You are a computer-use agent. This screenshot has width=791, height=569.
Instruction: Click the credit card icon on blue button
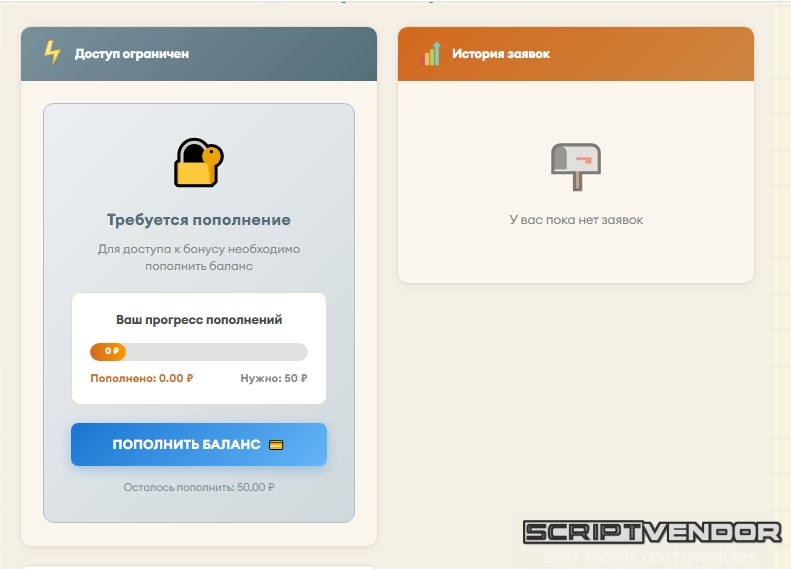click(x=276, y=445)
